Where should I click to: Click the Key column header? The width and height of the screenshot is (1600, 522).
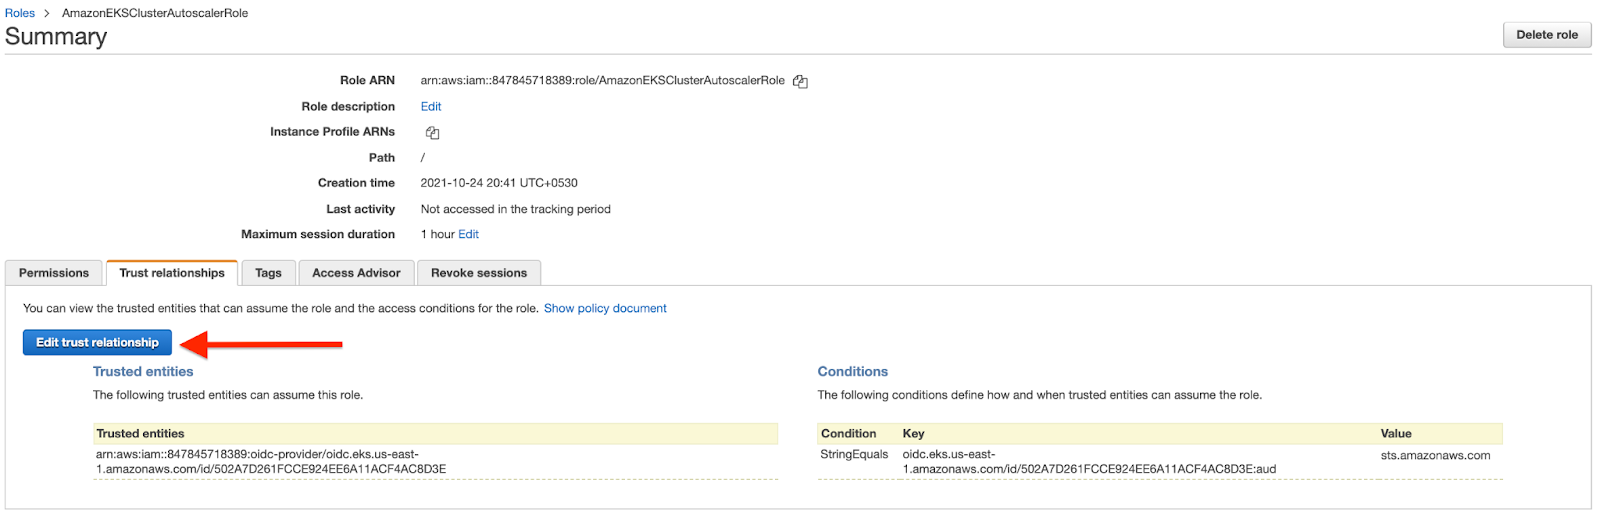[x=913, y=433]
